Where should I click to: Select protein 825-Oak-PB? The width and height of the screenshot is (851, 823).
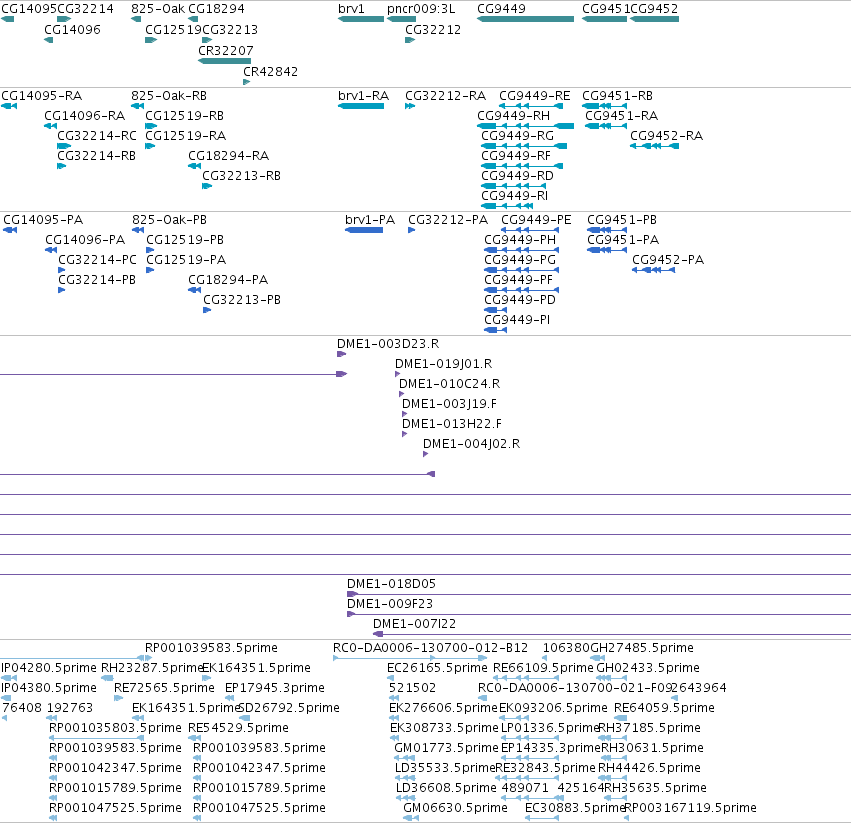(x=169, y=220)
